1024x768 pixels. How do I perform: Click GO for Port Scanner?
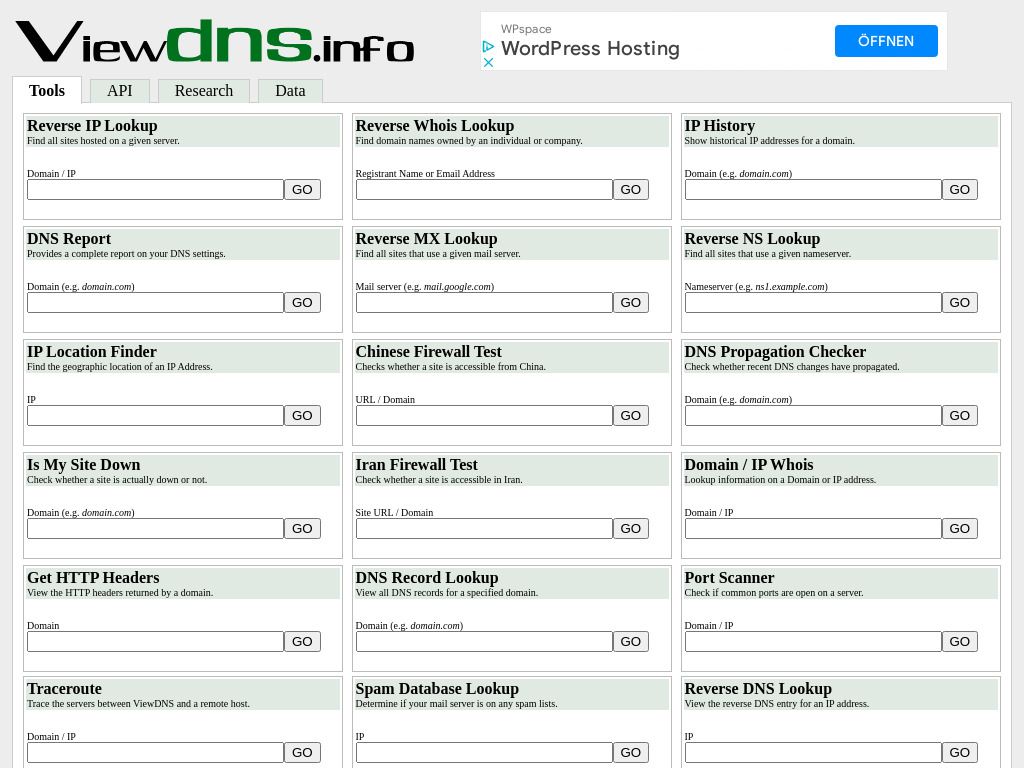click(x=959, y=641)
